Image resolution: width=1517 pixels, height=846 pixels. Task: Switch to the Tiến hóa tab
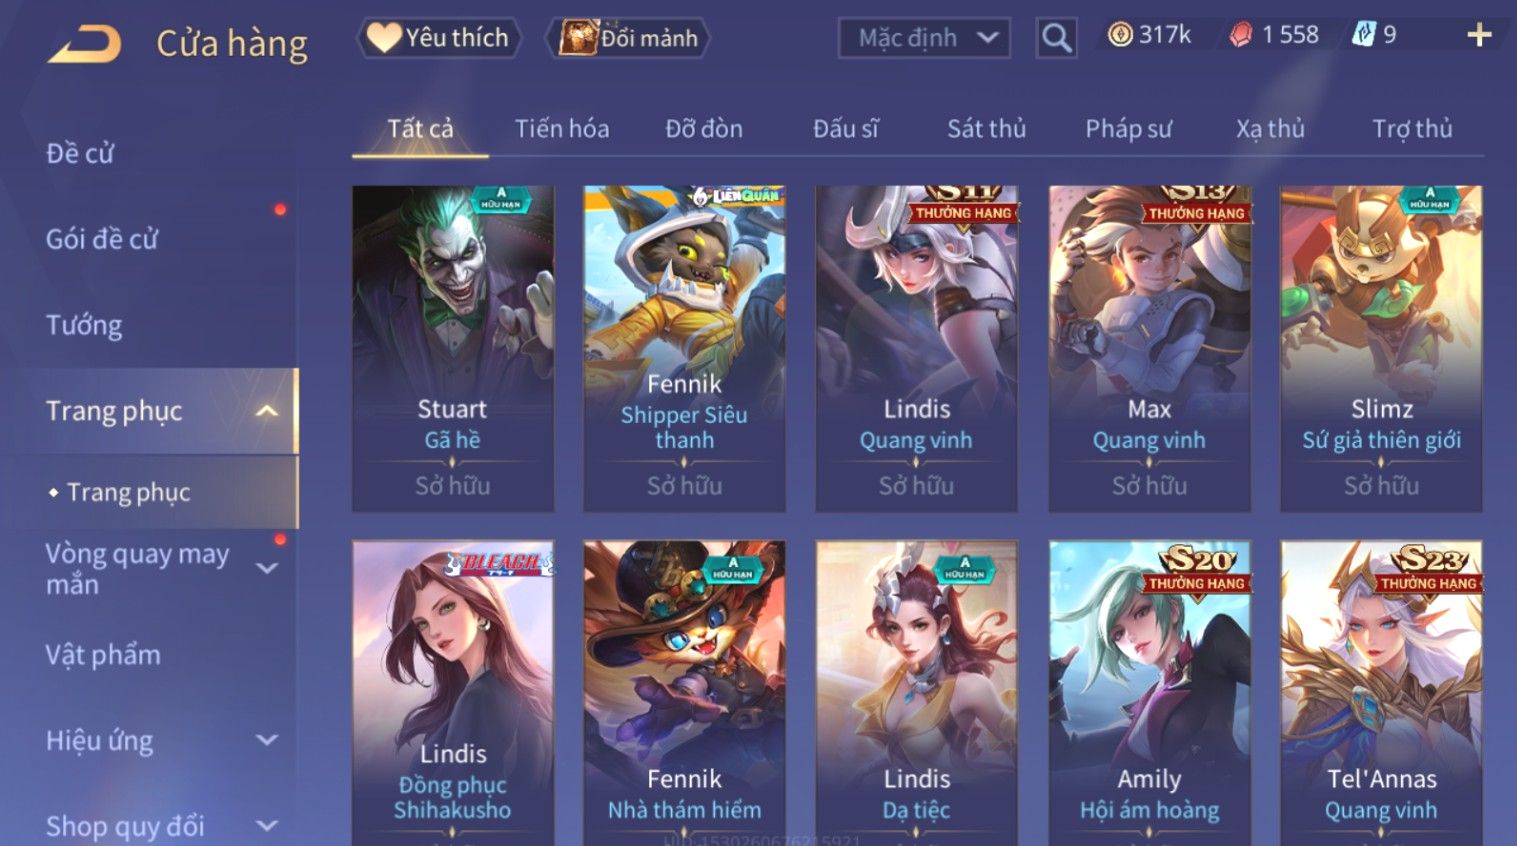tap(562, 129)
